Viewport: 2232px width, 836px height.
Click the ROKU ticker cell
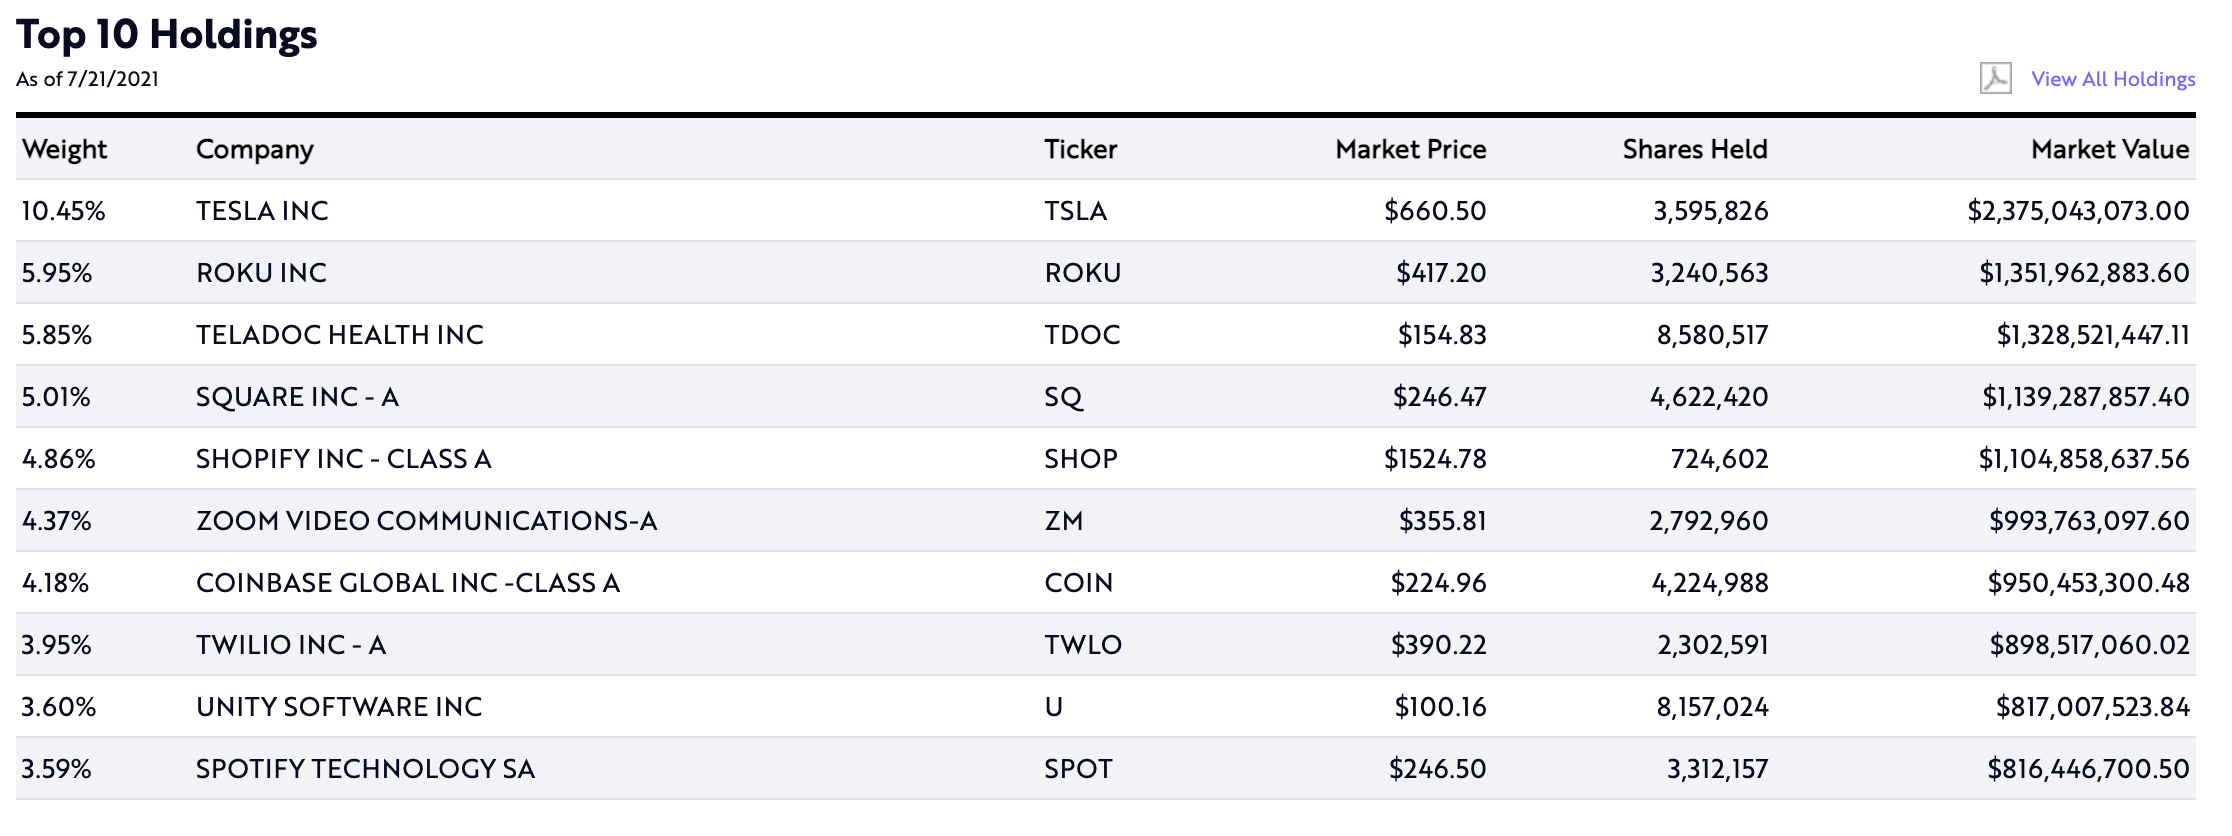pos(1083,273)
